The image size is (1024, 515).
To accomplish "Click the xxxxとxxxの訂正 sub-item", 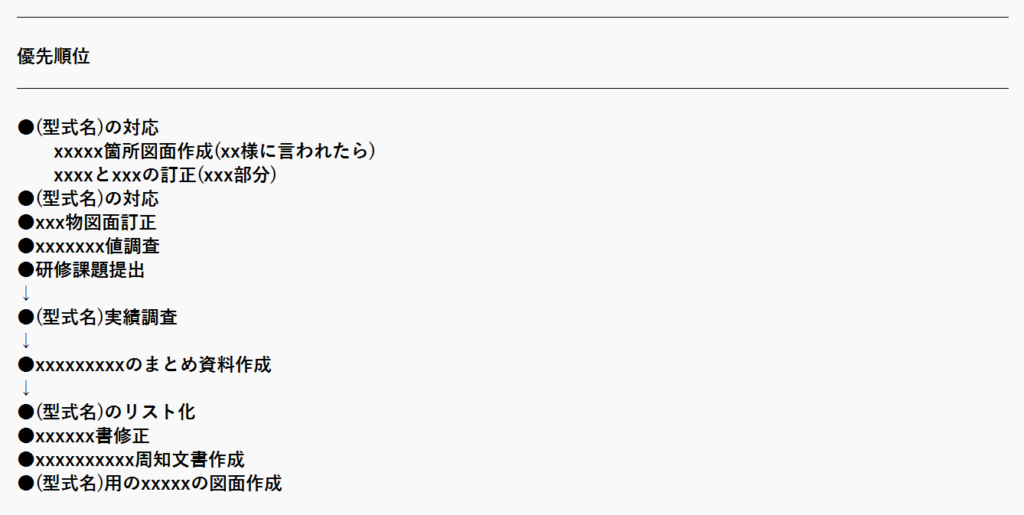I will (165, 175).
